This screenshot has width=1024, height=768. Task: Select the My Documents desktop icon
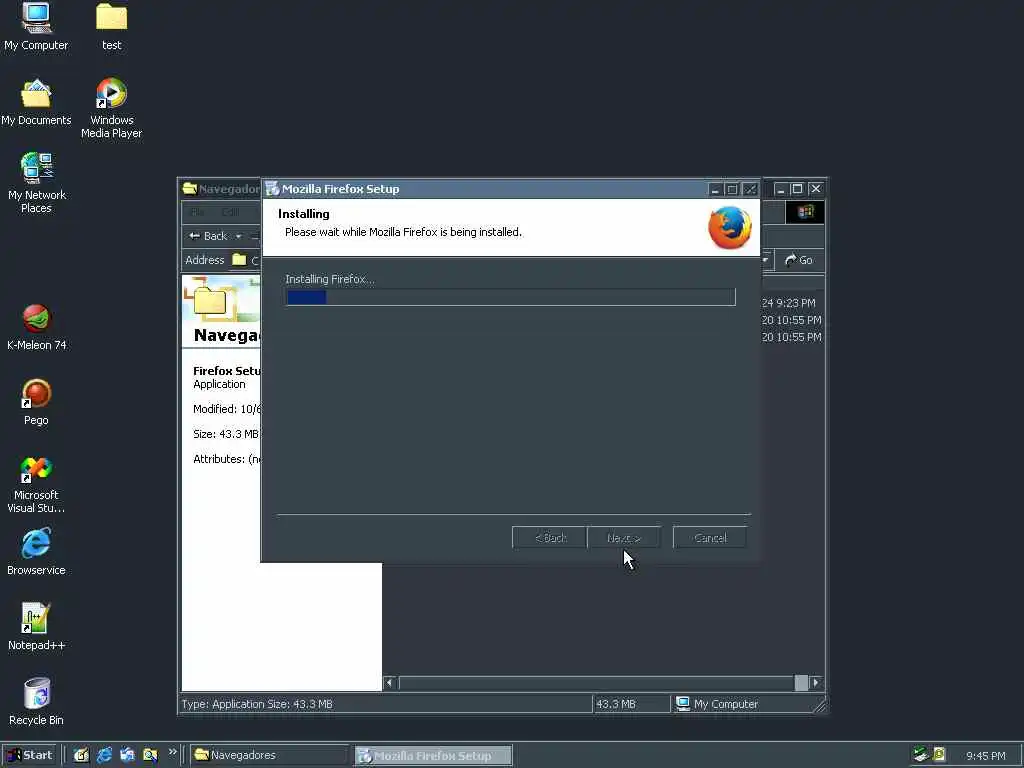pos(36,102)
